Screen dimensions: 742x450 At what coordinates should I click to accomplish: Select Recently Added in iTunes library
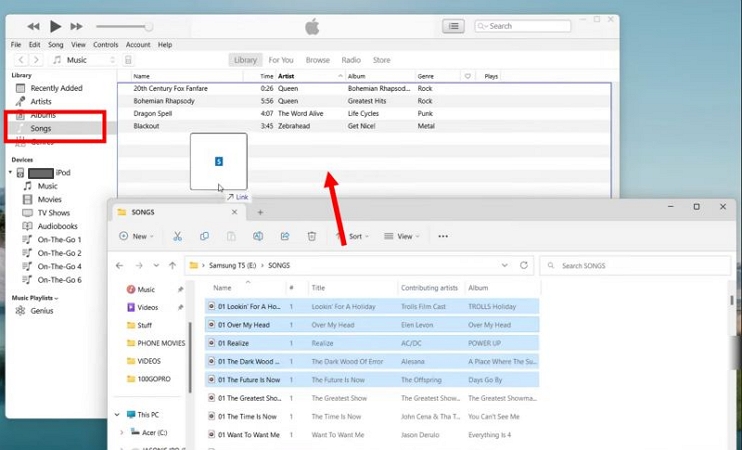56,88
